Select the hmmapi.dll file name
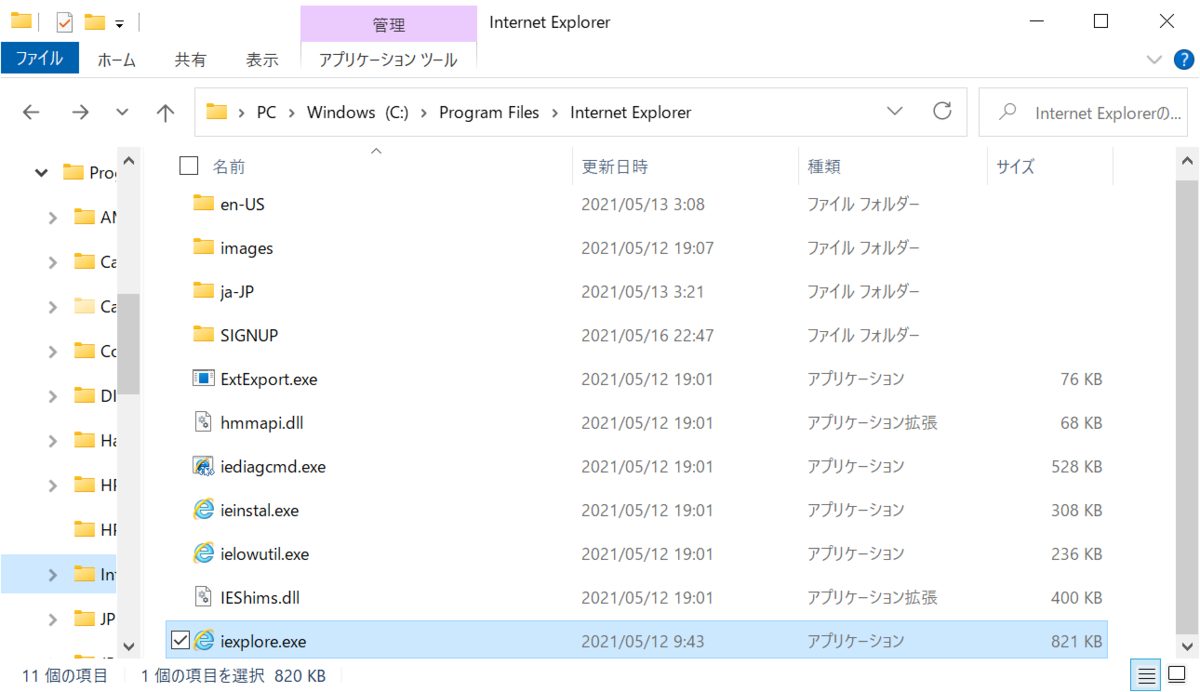 click(262, 422)
